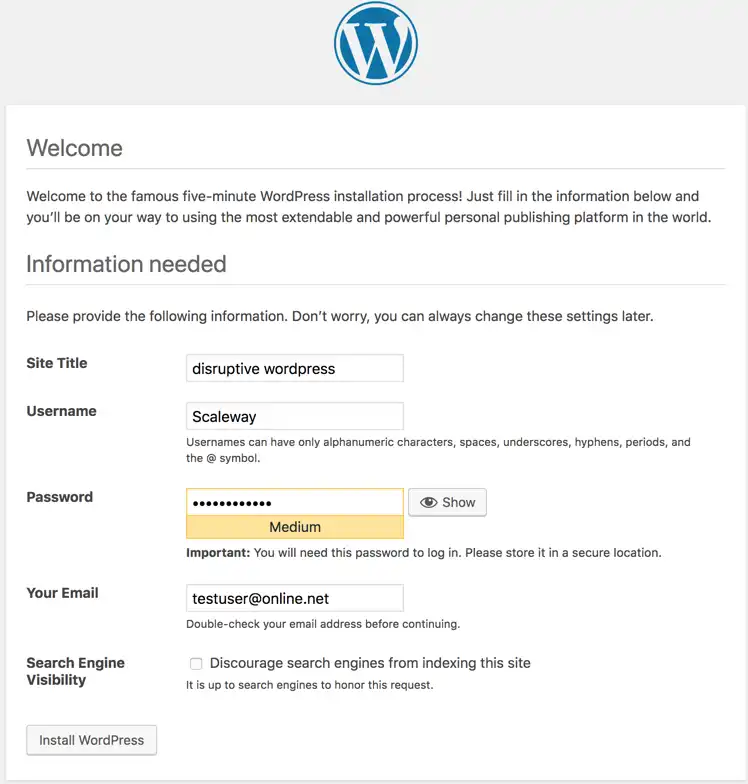Click the Search Engine Visibility label
This screenshot has width=748, height=784.
pyautogui.click(x=75, y=672)
